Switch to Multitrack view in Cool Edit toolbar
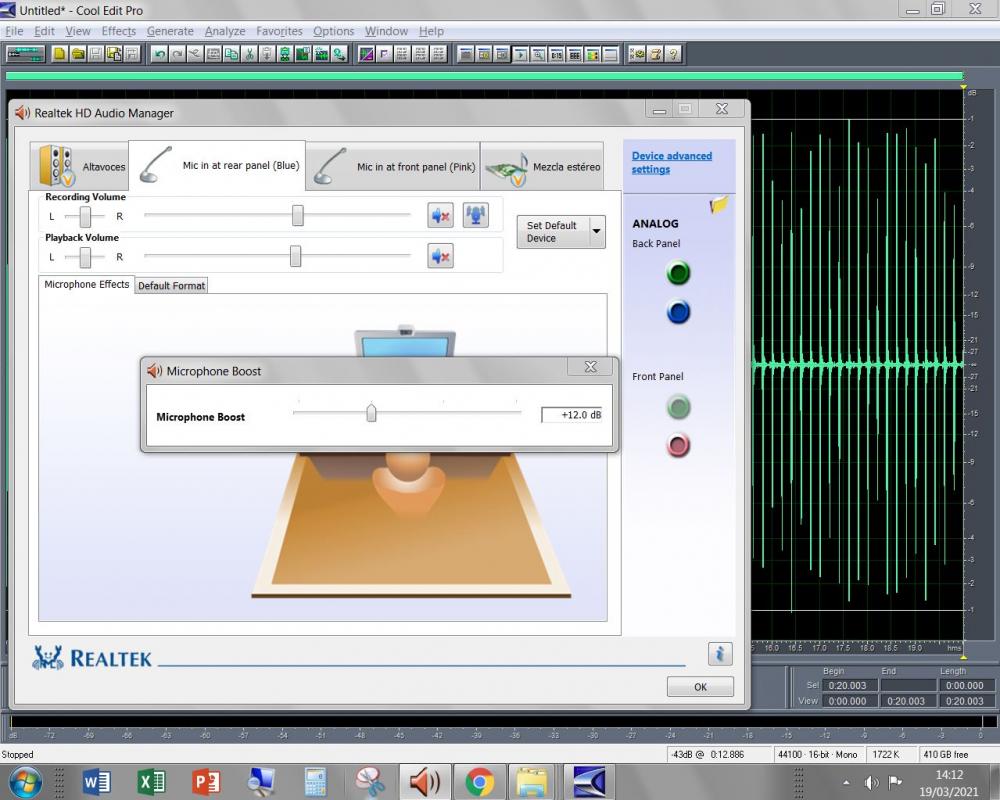The image size is (1000, 800). [x=26, y=54]
